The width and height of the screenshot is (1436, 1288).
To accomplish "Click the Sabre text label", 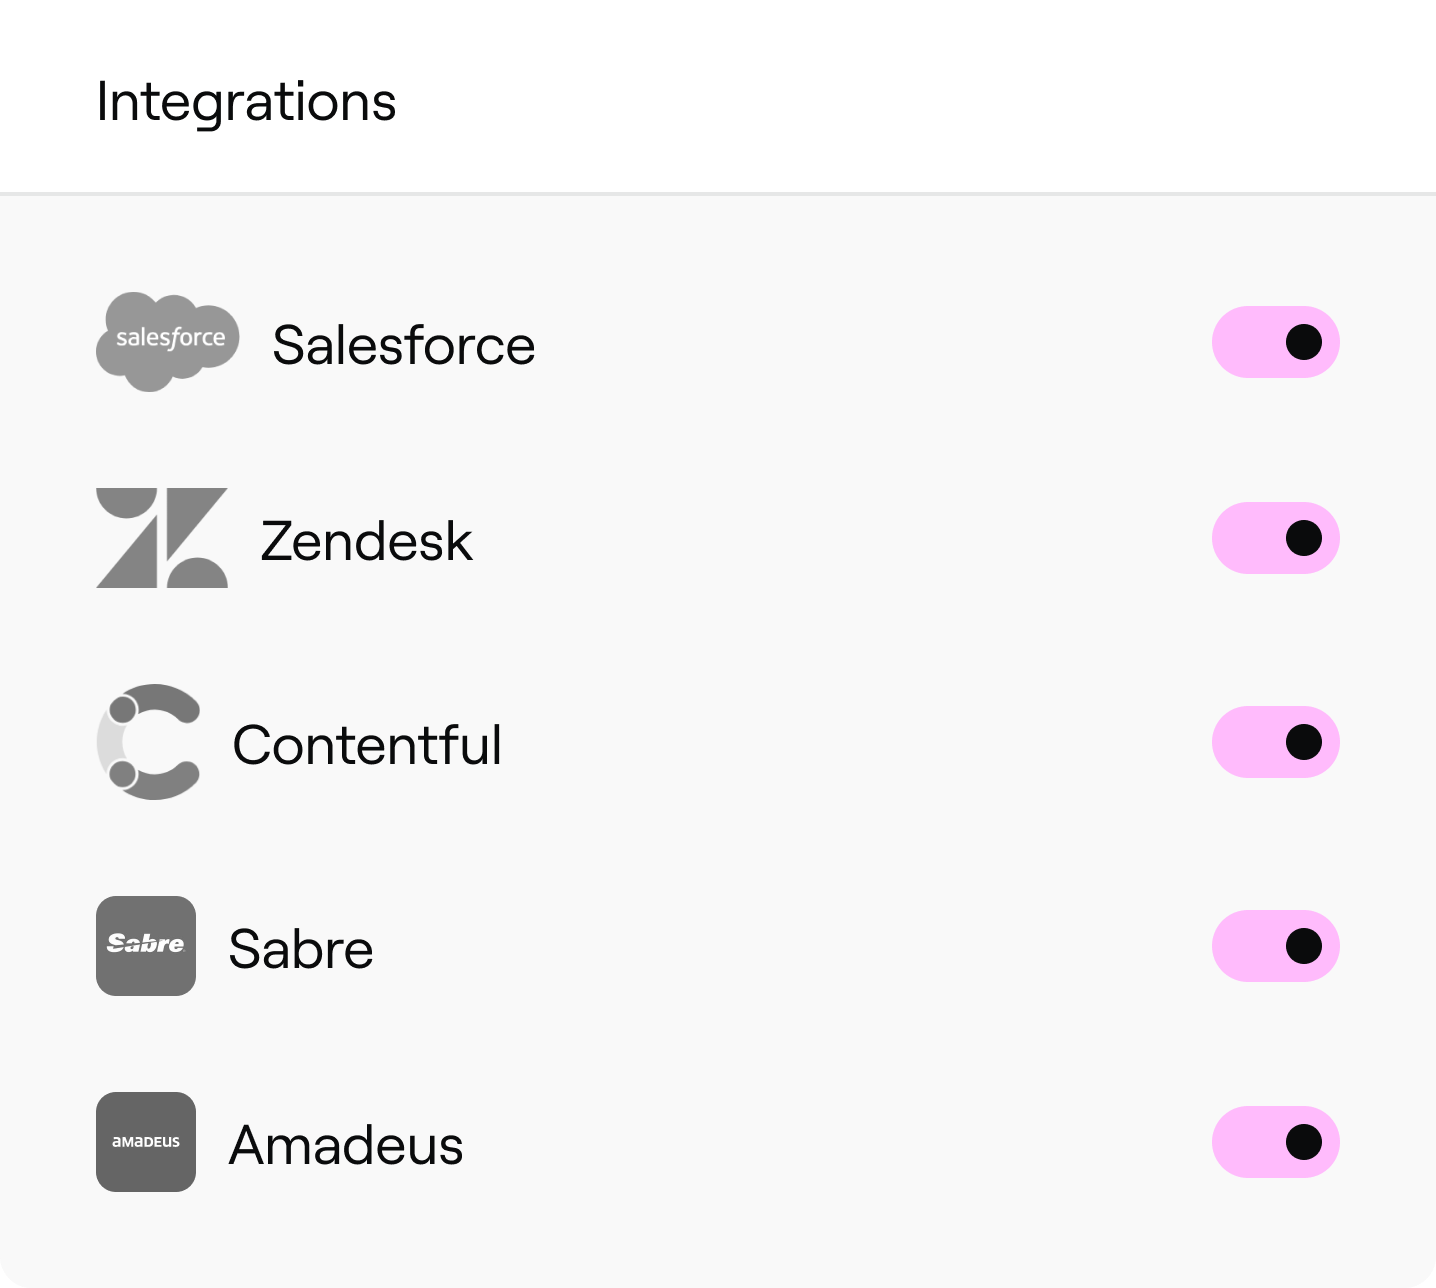I will [301, 949].
